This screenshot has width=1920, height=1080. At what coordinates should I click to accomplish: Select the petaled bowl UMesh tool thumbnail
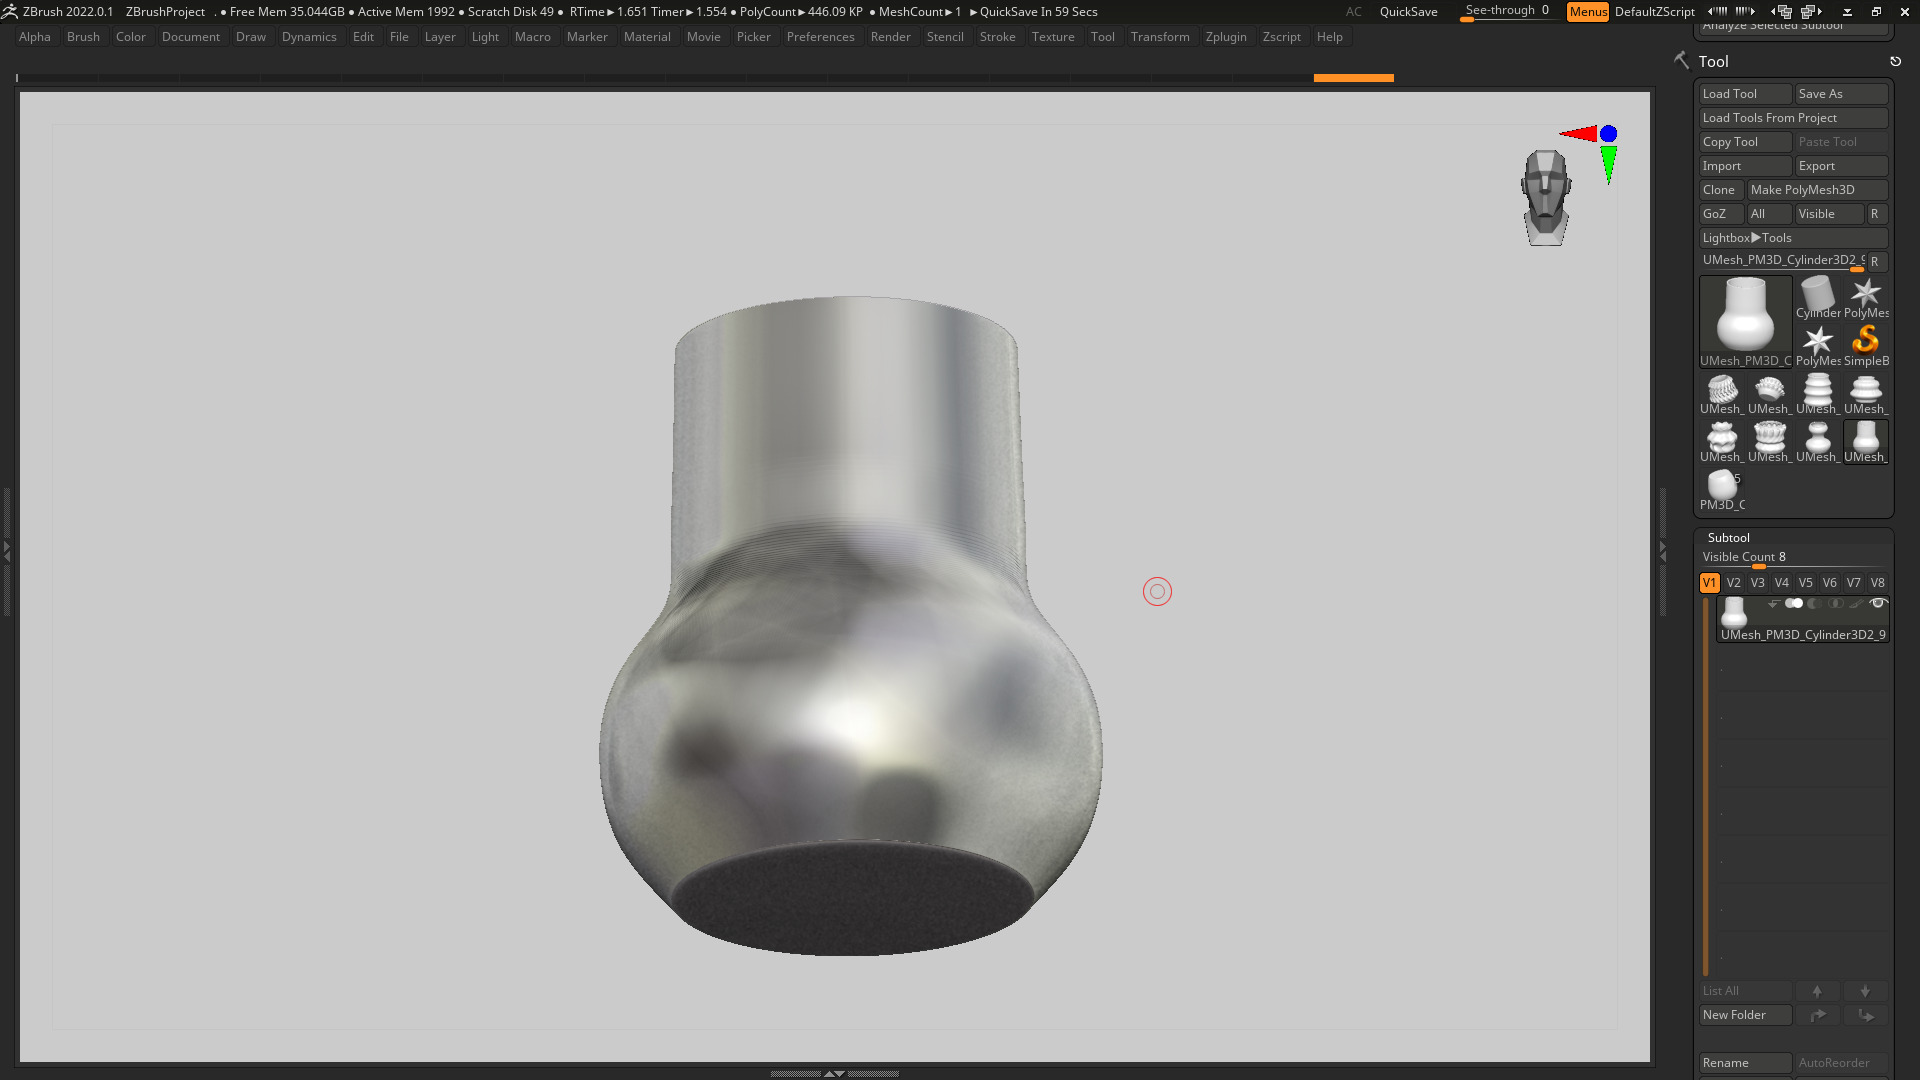[1769, 394]
